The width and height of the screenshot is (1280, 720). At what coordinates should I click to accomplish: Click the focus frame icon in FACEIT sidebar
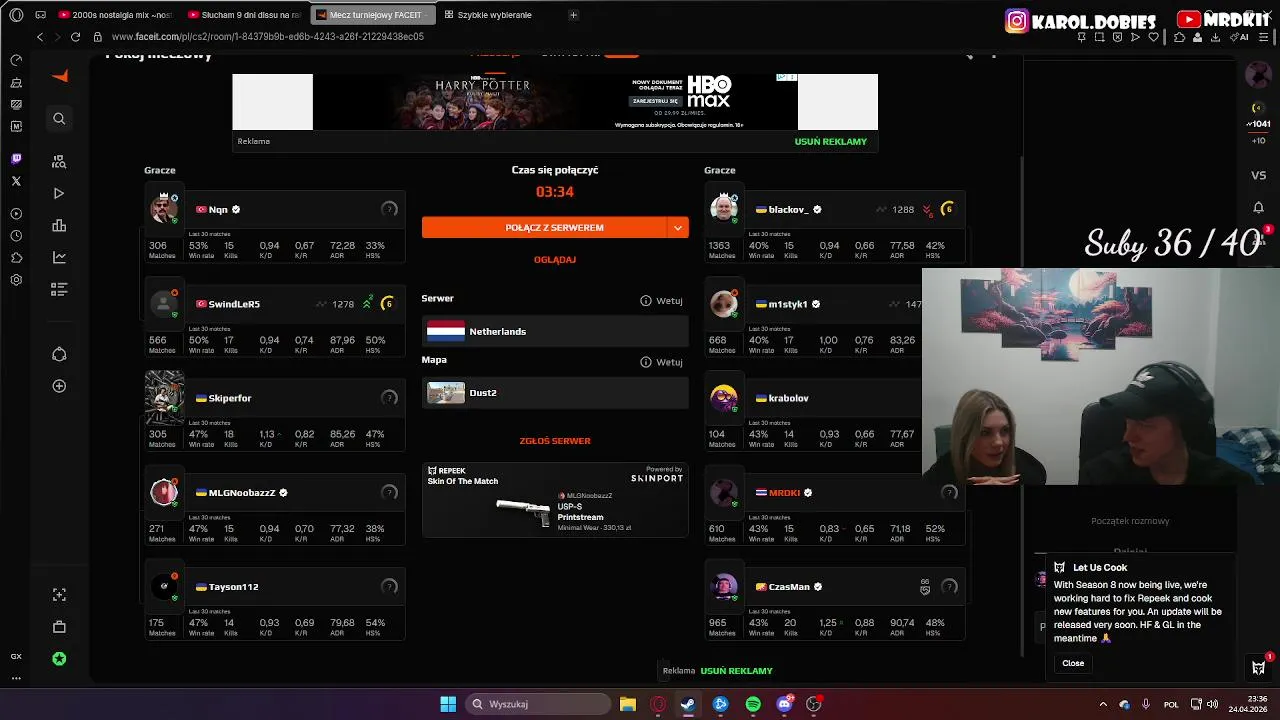[59, 594]
